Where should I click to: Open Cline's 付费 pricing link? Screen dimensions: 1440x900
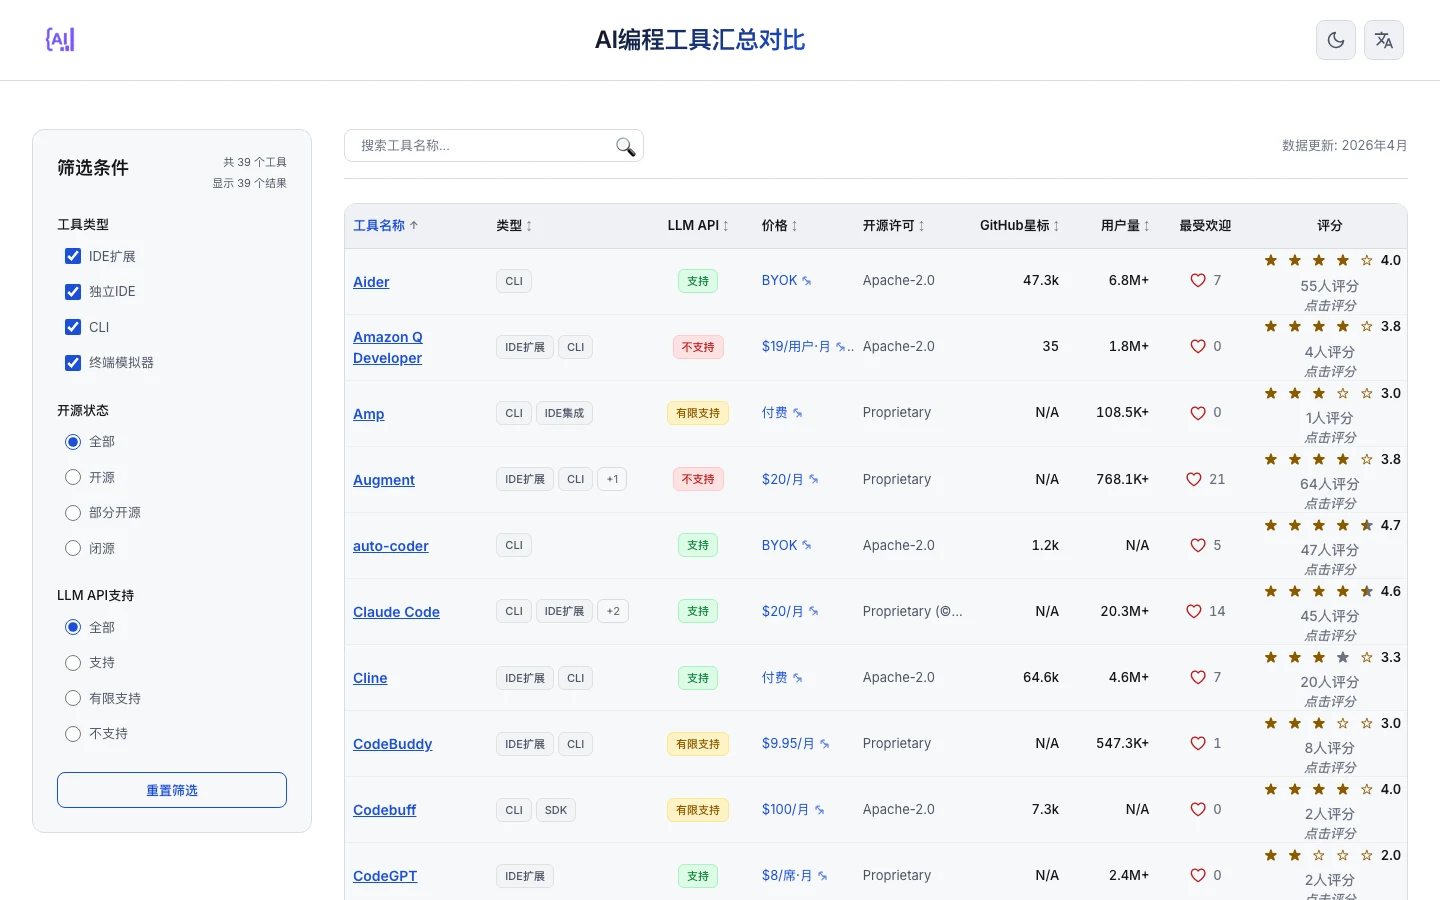coord(783,677)
